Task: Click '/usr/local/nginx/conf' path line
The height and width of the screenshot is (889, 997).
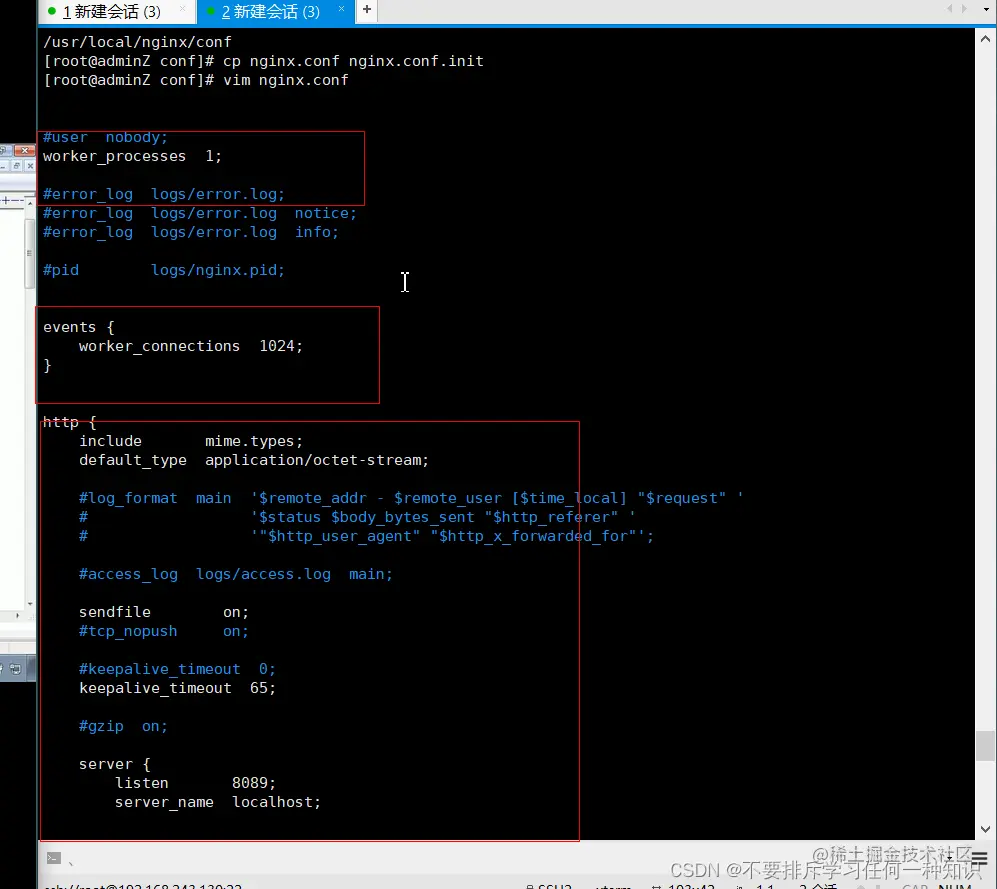Action: [x=137, y=42]
